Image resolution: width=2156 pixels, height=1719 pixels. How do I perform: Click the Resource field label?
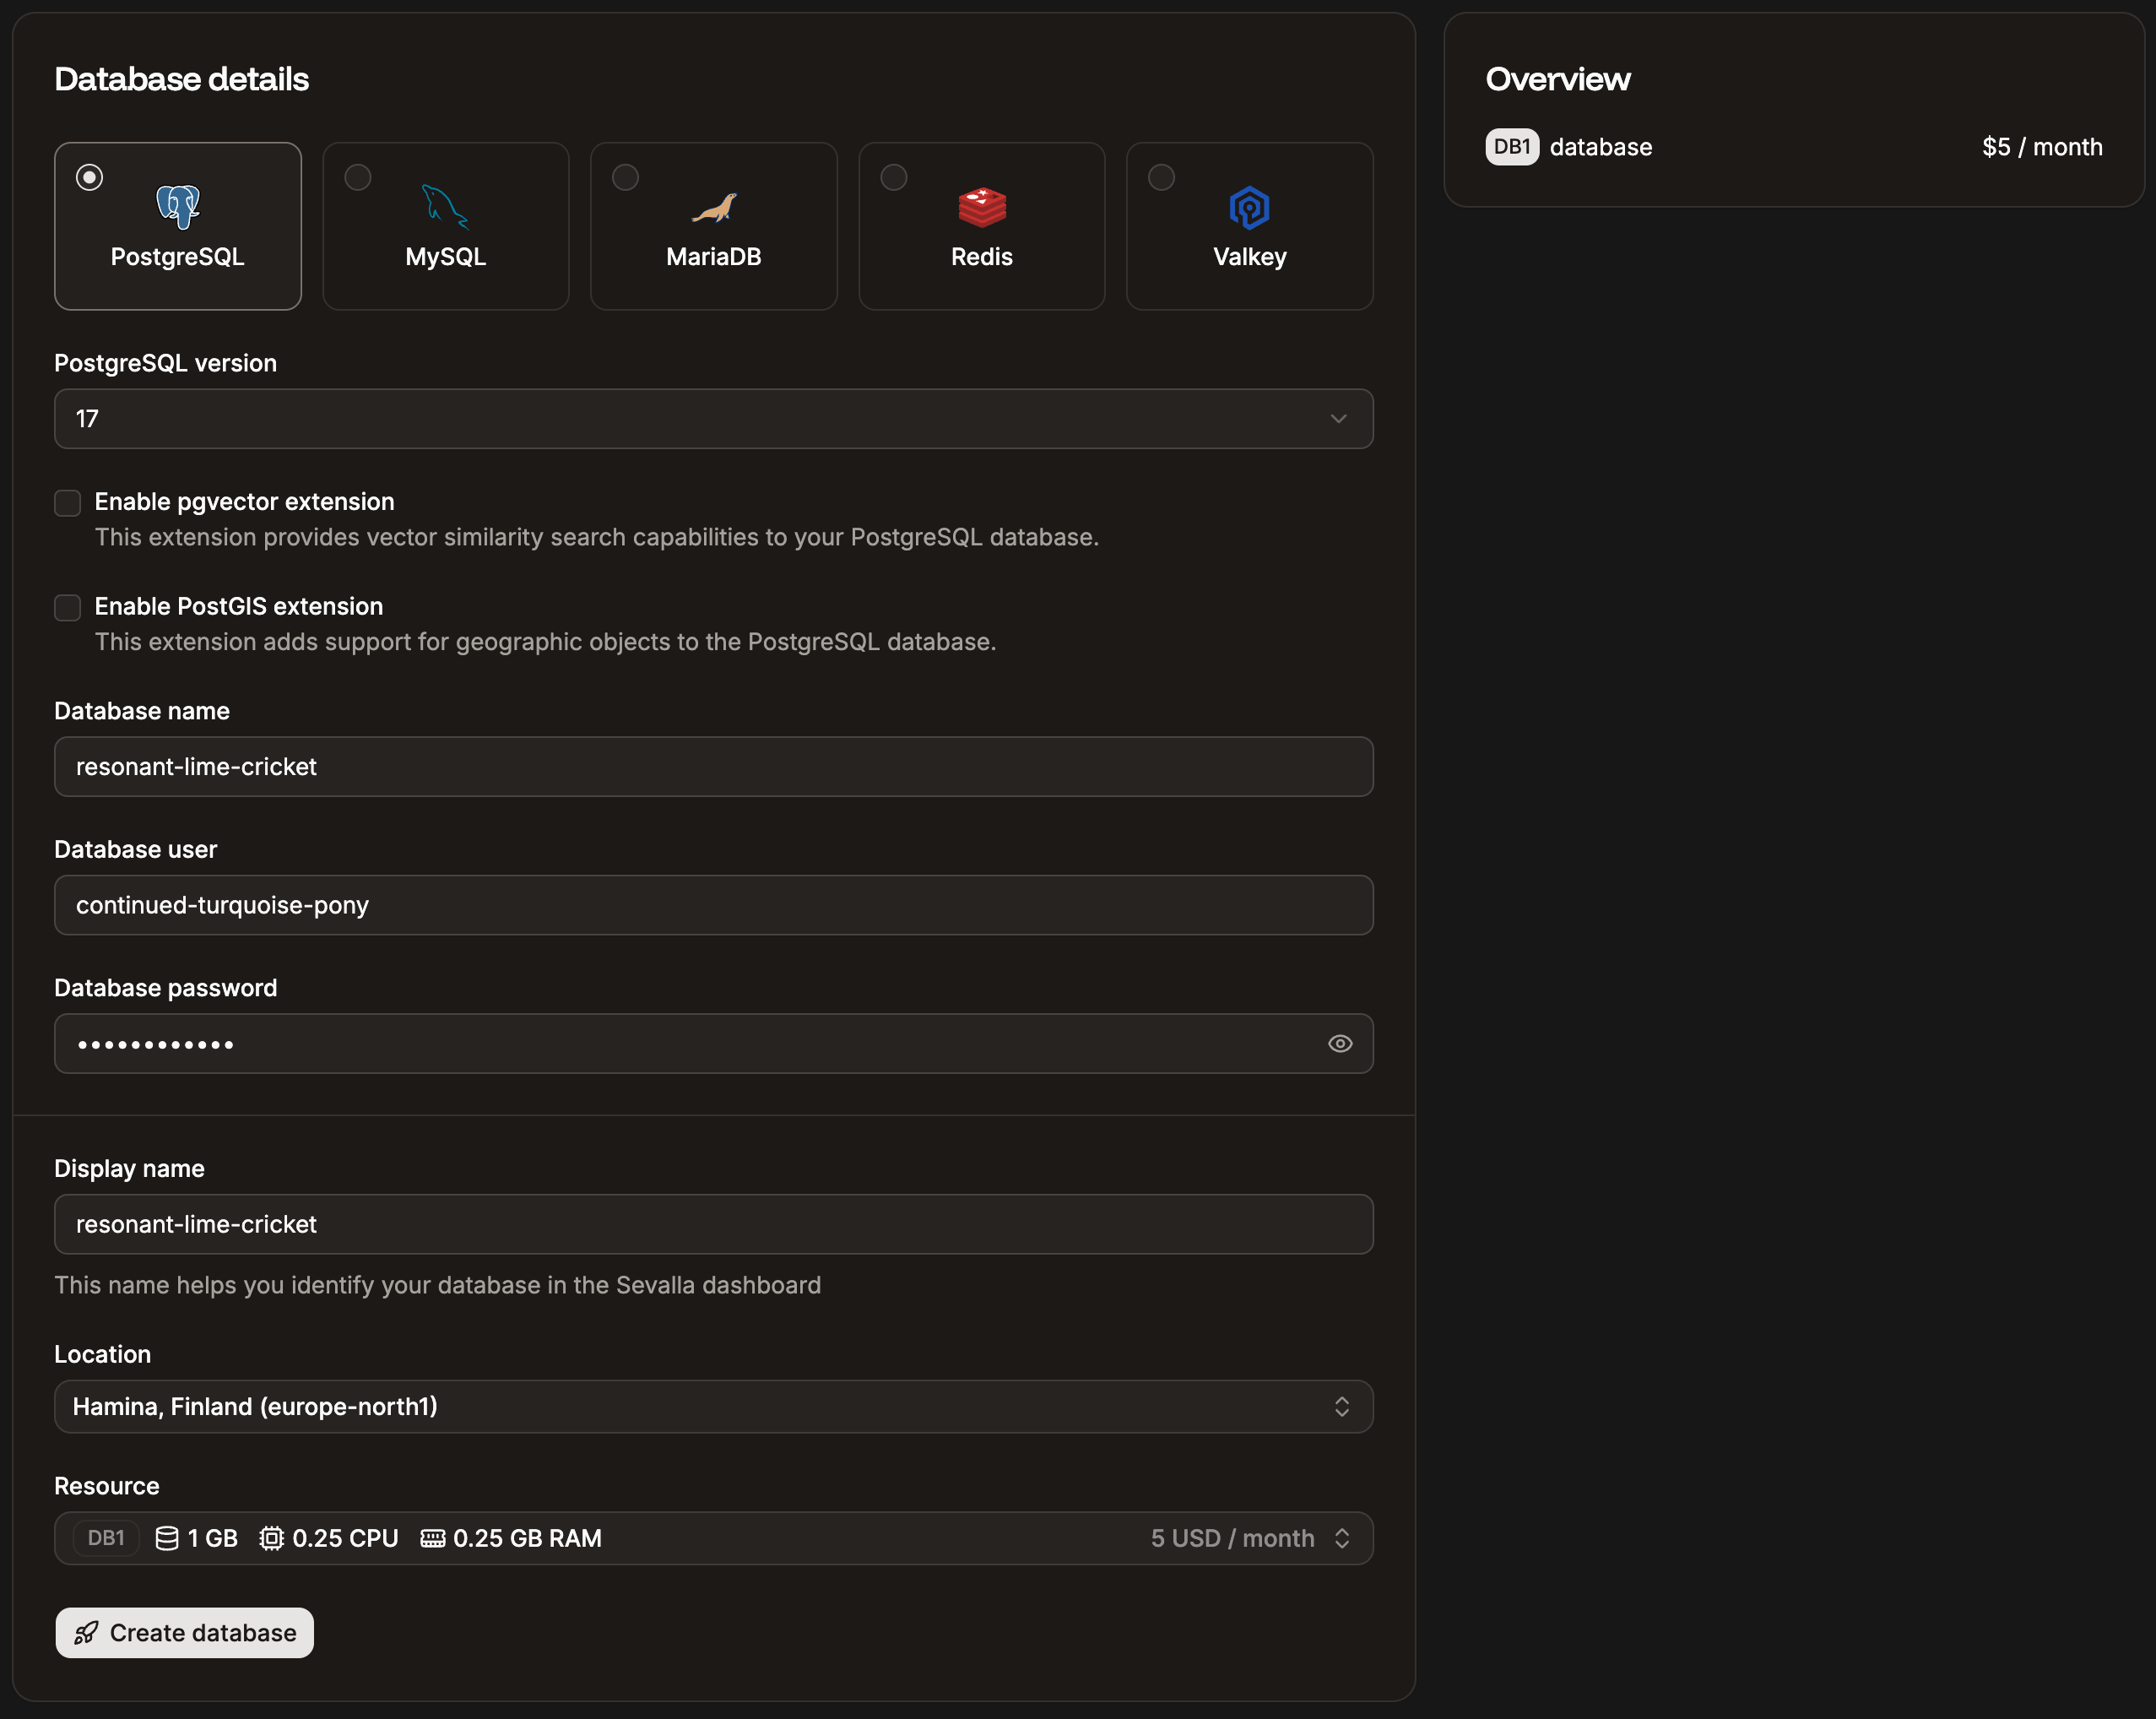tap(107, 1486)
